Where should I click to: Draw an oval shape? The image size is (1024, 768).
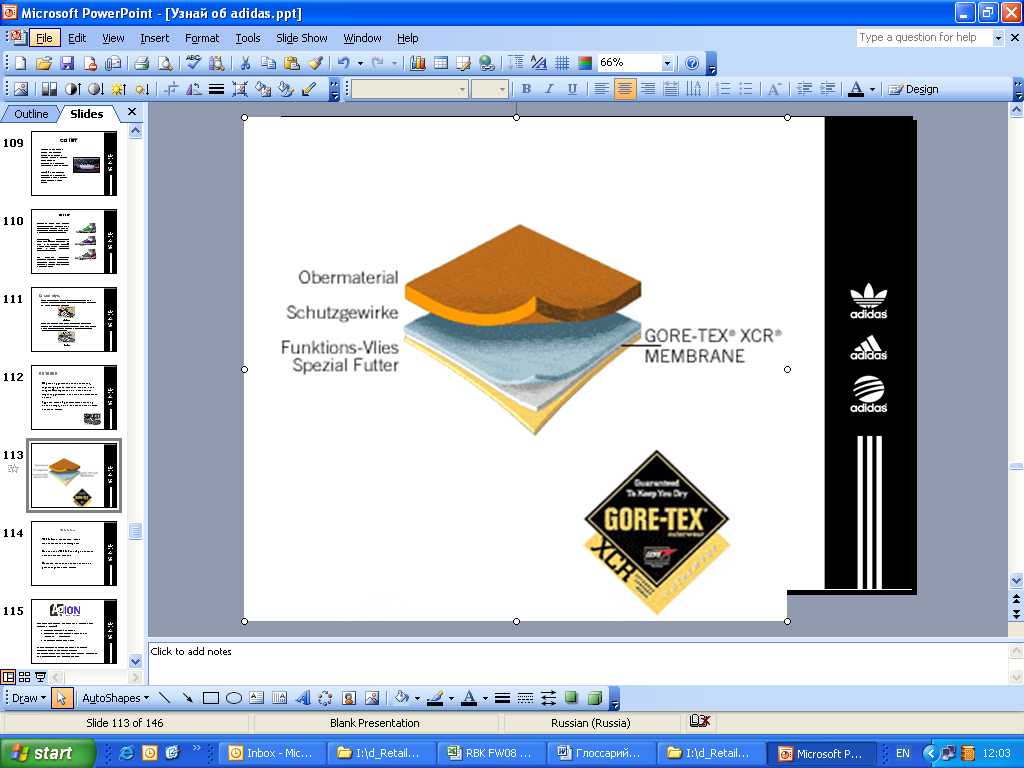(x=234, y=698)
